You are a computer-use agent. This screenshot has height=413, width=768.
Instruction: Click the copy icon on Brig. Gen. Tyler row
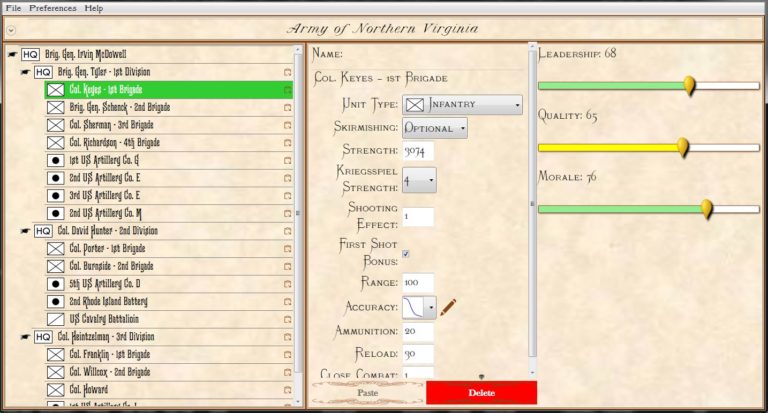pyautogui.click(x=288, y=72)
